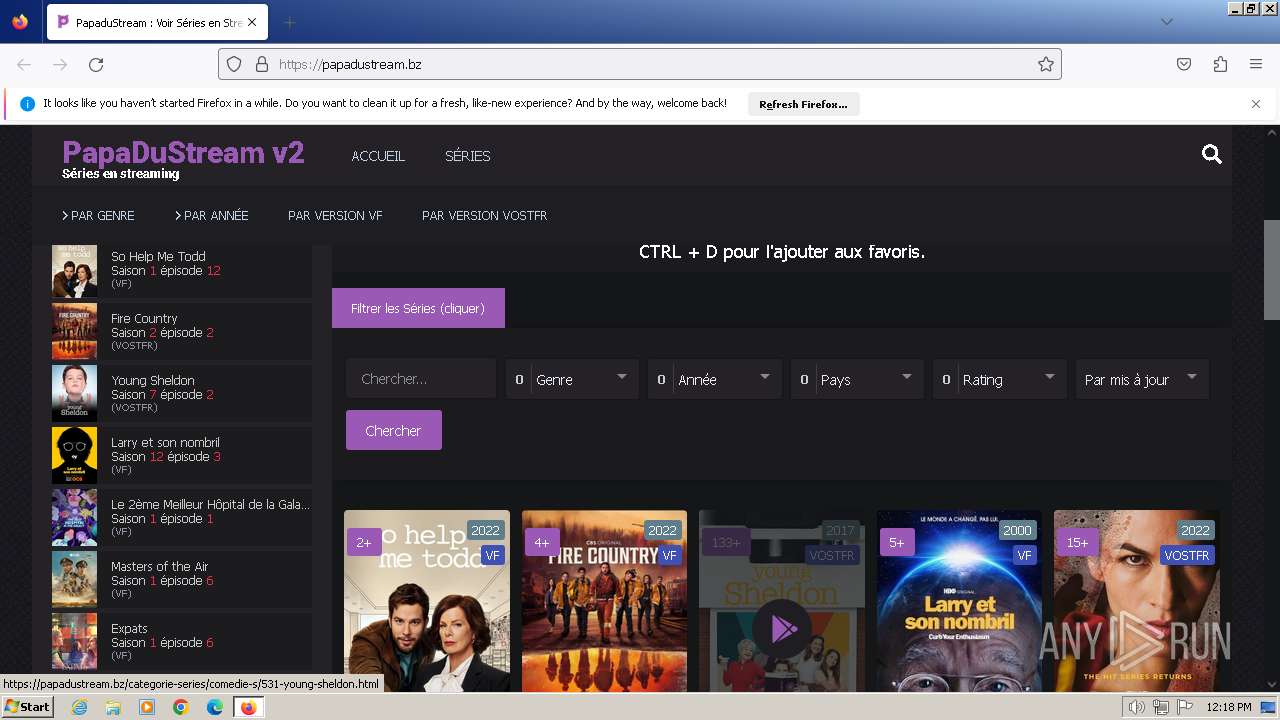Open a new tab with plus icon
The image size is (1280, 720).
290,22
